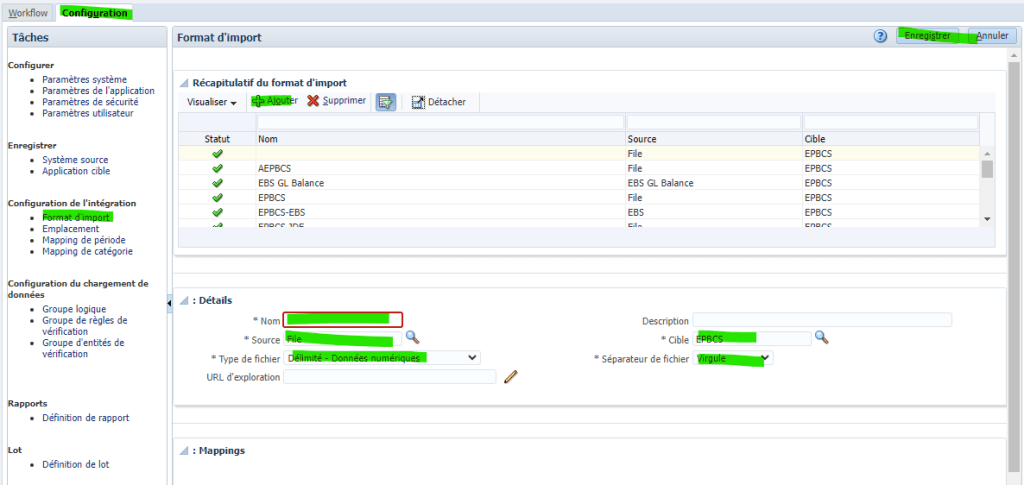Viewport: 1036px width, 504px height.
Task: Sort by the Cible column header
Action: pos(890,139)
